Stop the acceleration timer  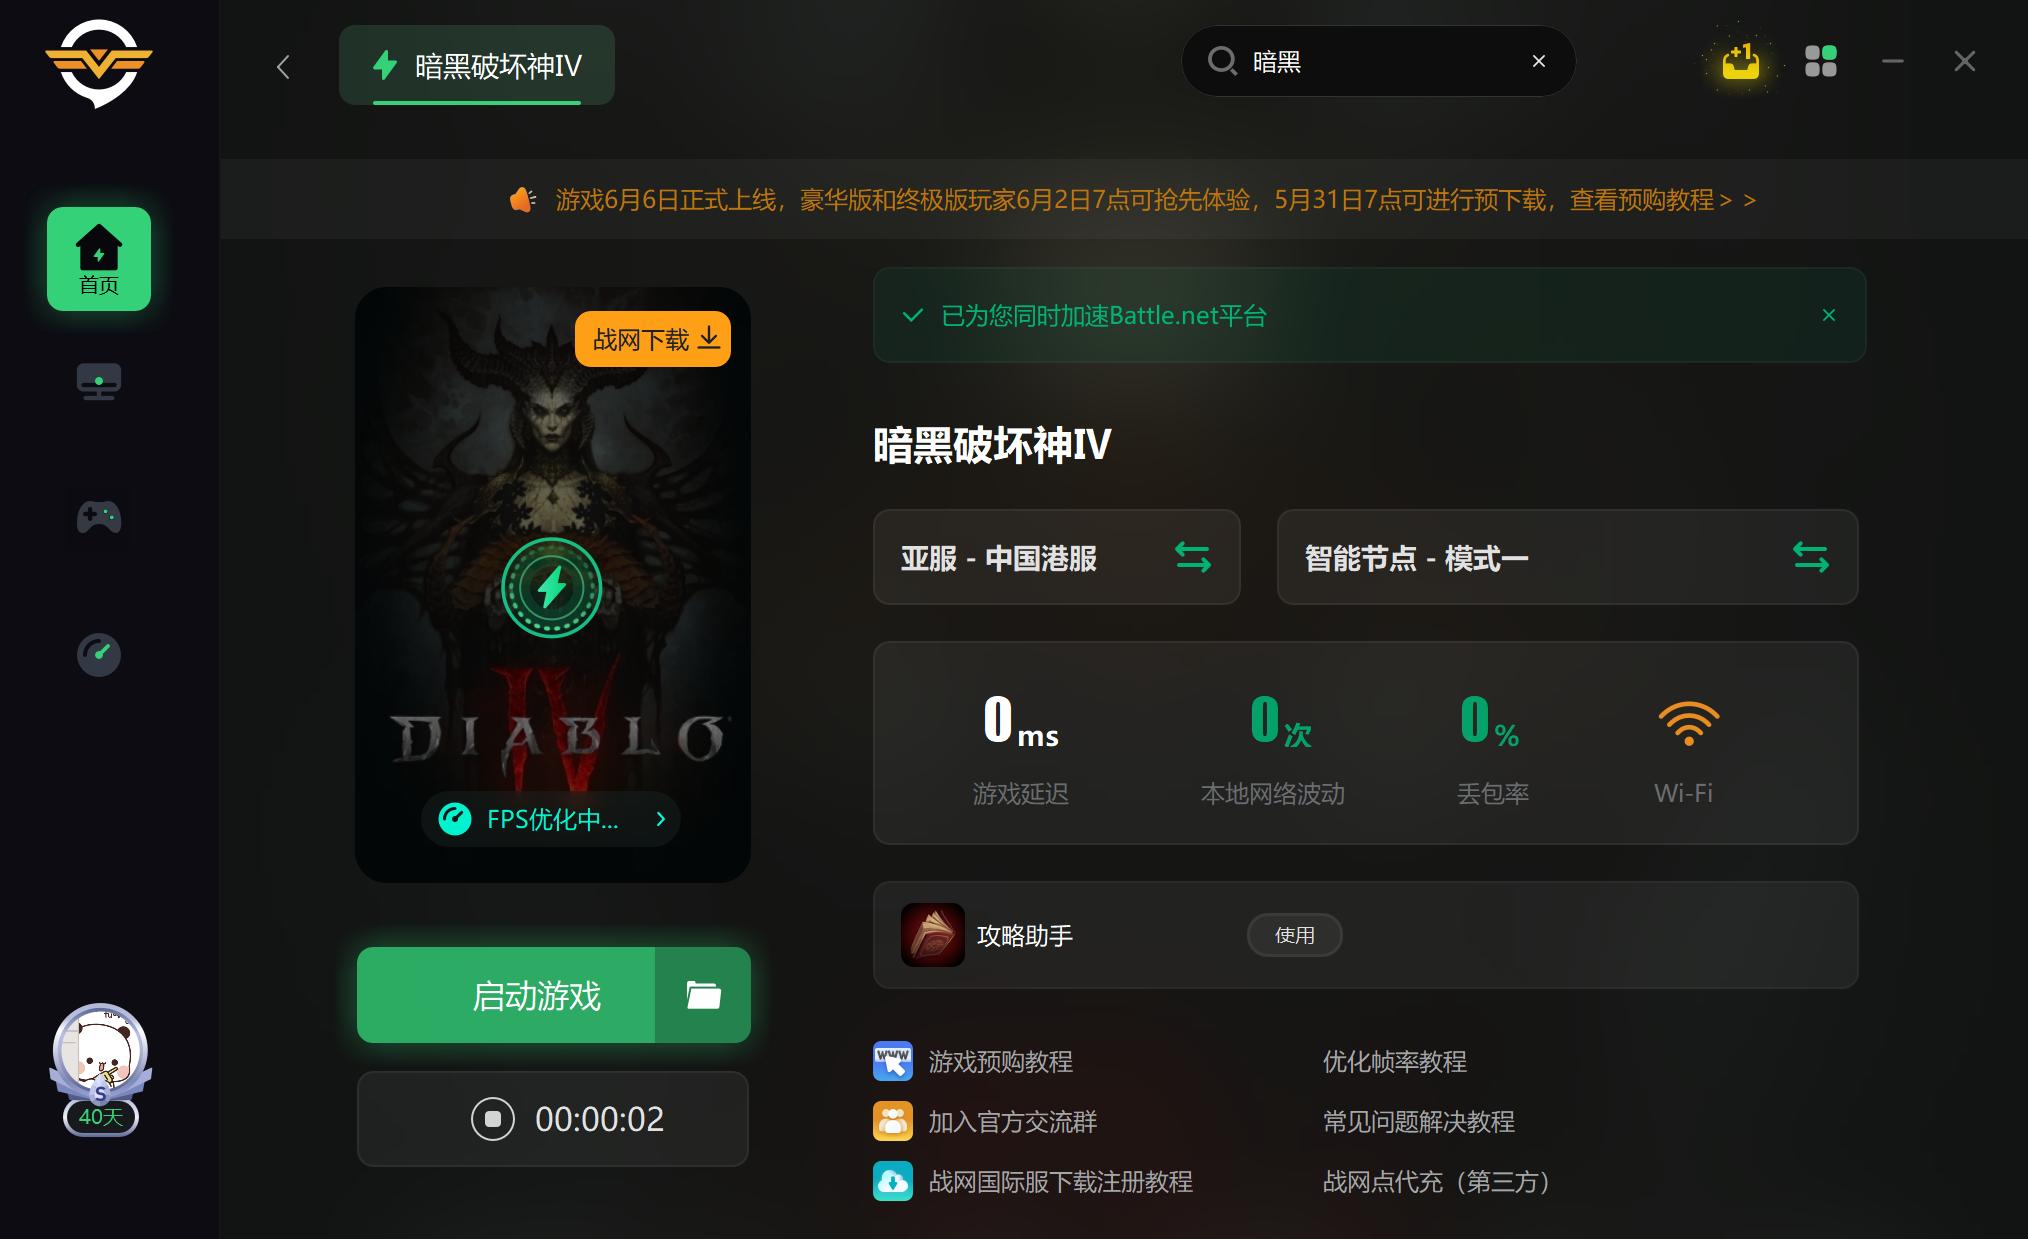tap(491, 1119)
